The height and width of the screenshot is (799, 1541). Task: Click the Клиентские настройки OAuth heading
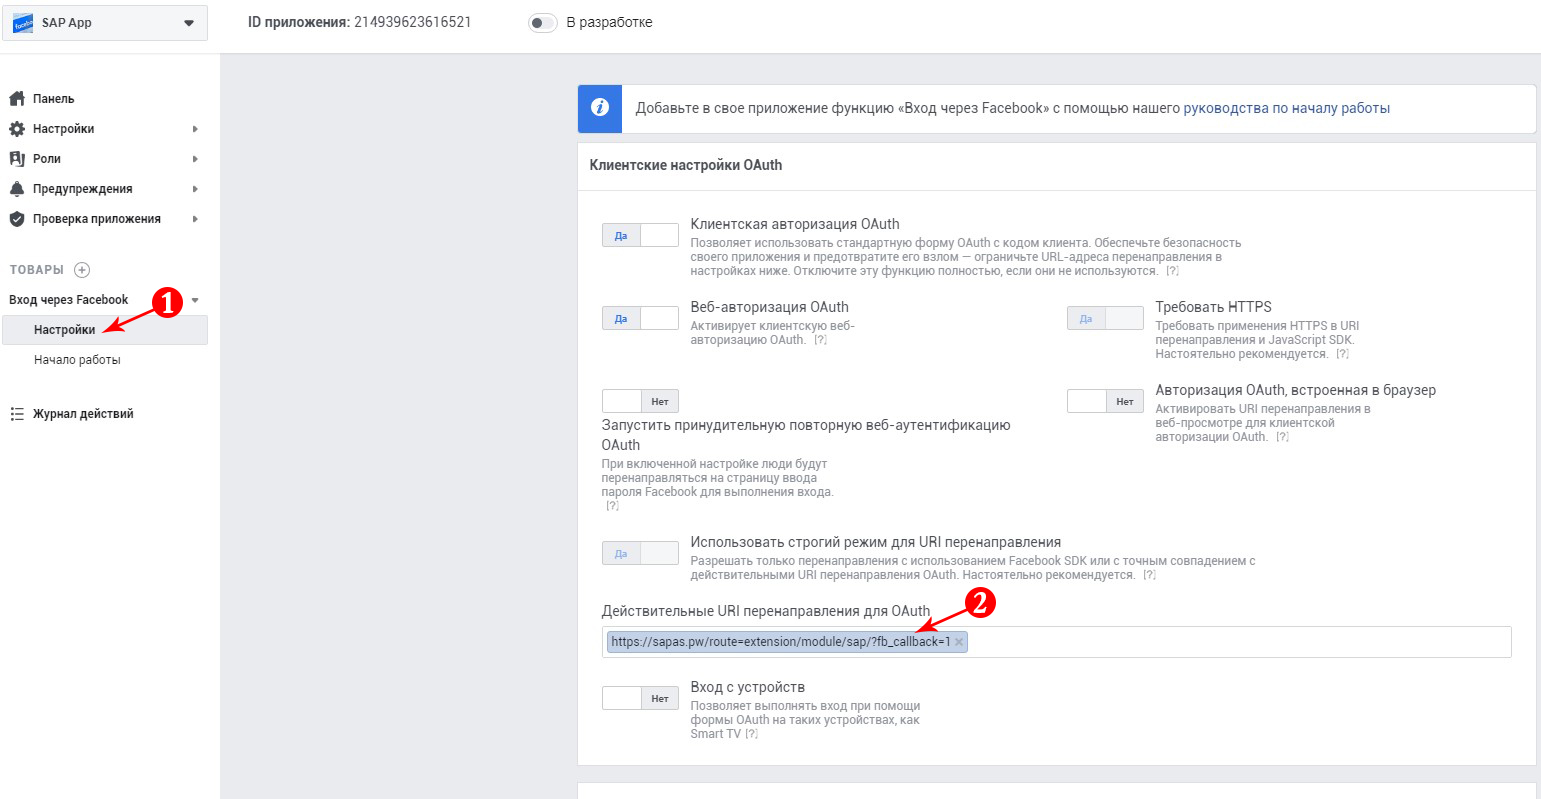click(686, 165)
